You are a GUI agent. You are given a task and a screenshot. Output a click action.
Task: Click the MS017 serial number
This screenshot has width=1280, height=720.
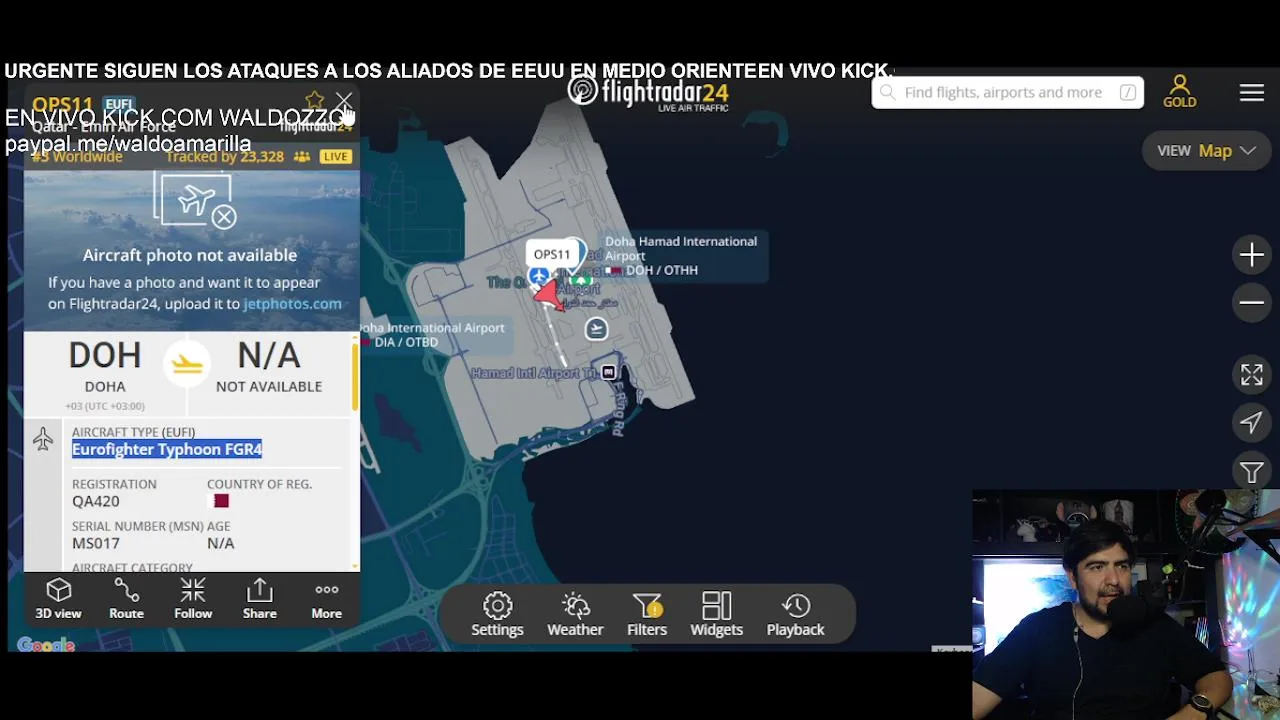pos(96,543)
